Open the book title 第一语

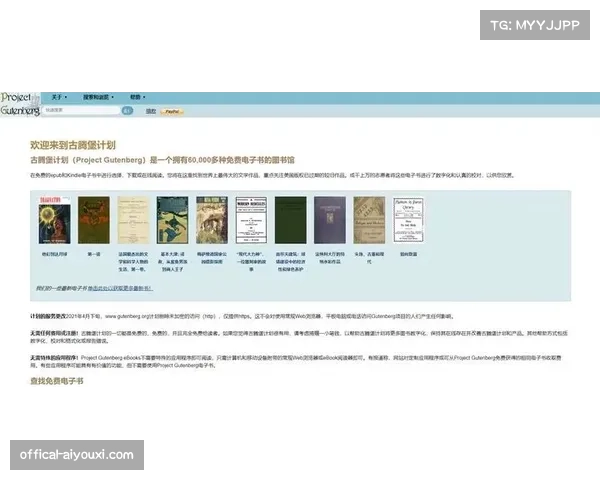point(94,254)
